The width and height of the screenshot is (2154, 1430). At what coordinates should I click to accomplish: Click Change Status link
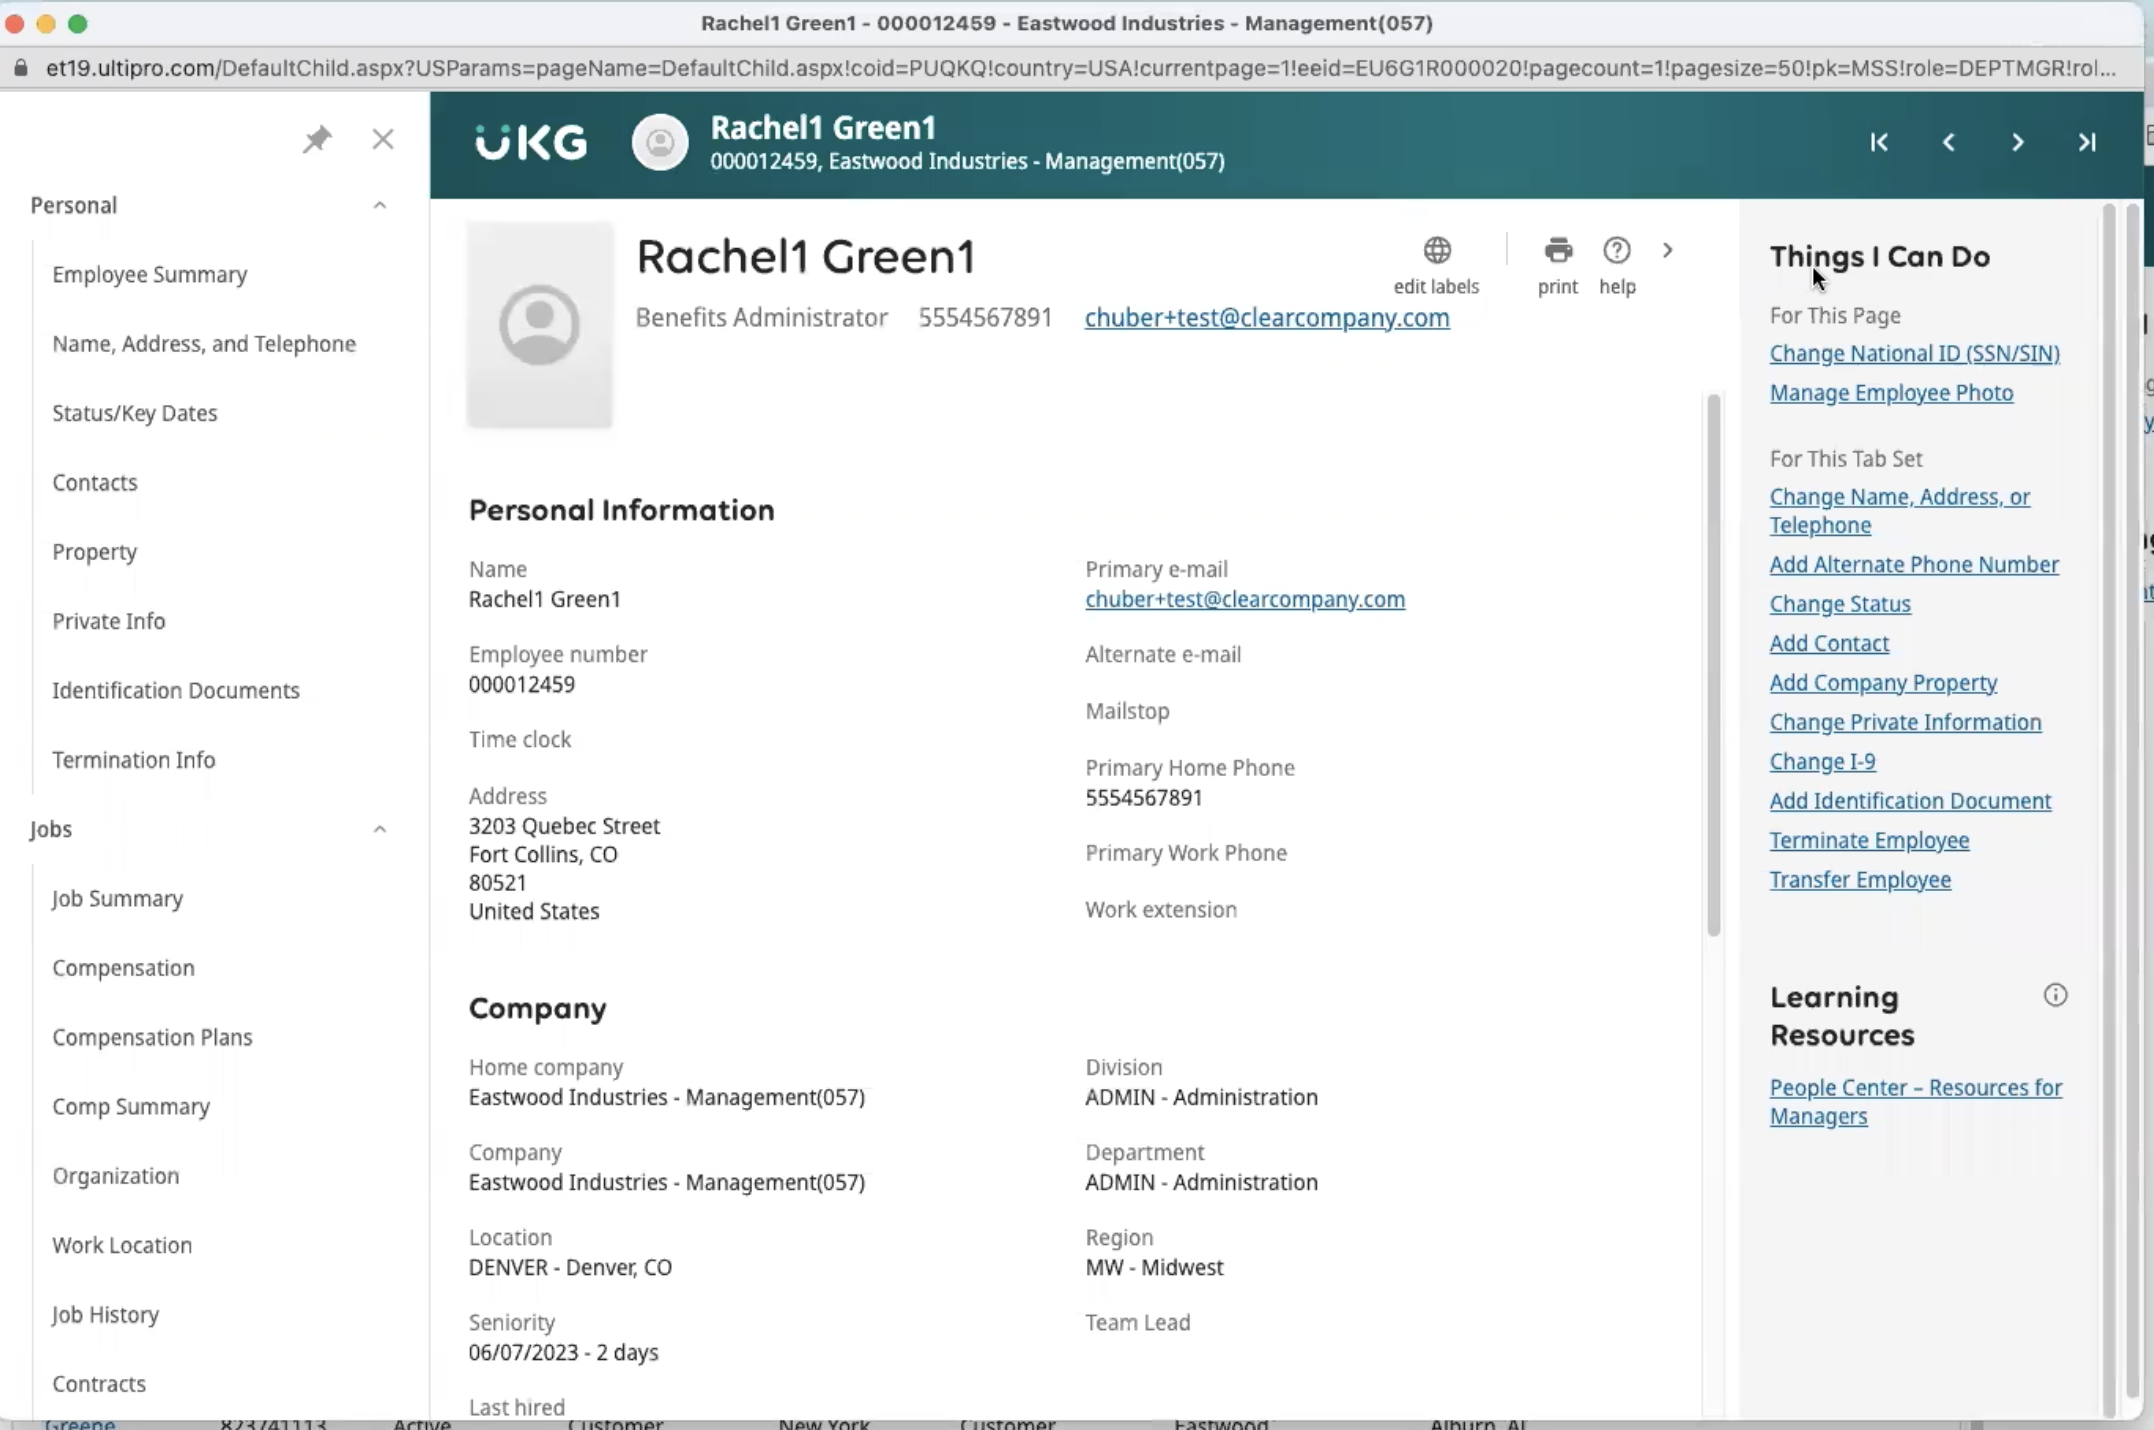pyautogui.click(x=1840, y=604)
